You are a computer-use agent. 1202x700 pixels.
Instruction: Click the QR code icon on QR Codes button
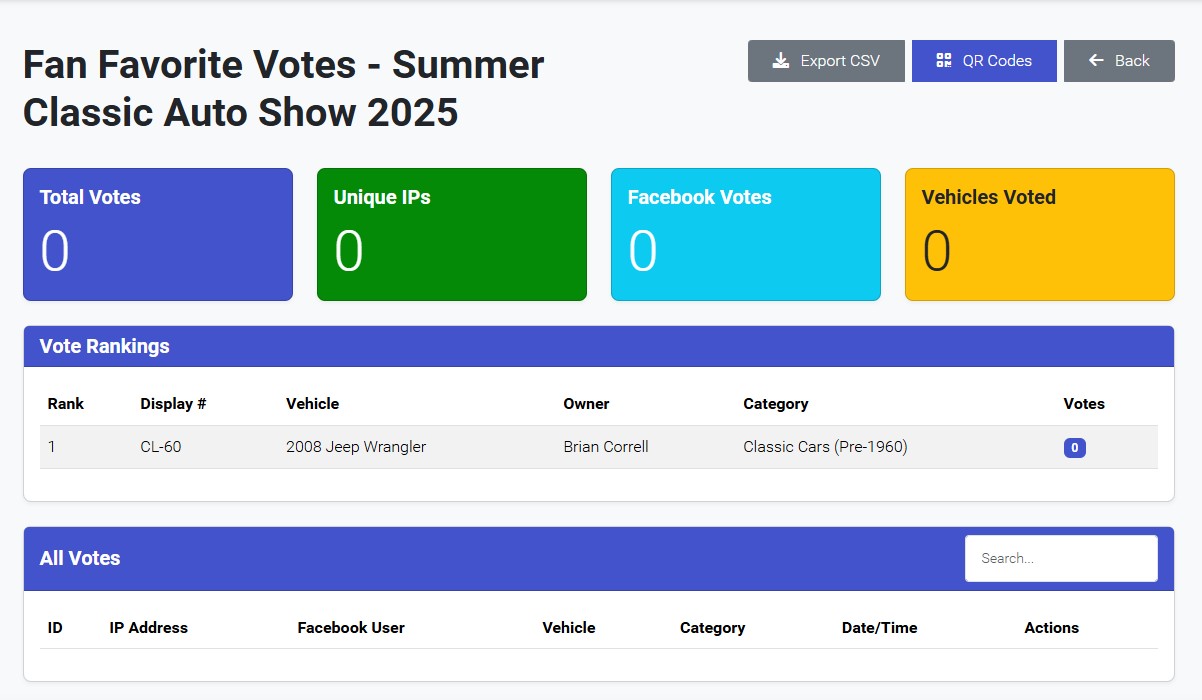(942, 60)
